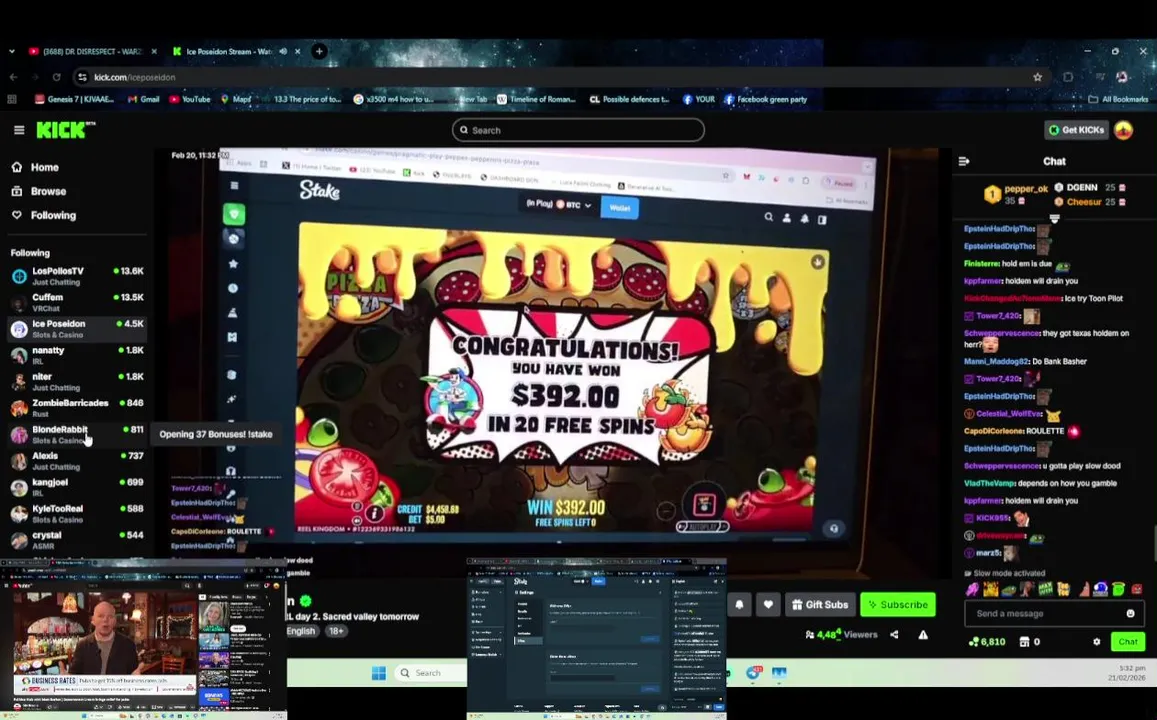Open Chrome profile avatar in toolbar
The width and height of the screenshot is (1157, 720).
coord(1122,77)
